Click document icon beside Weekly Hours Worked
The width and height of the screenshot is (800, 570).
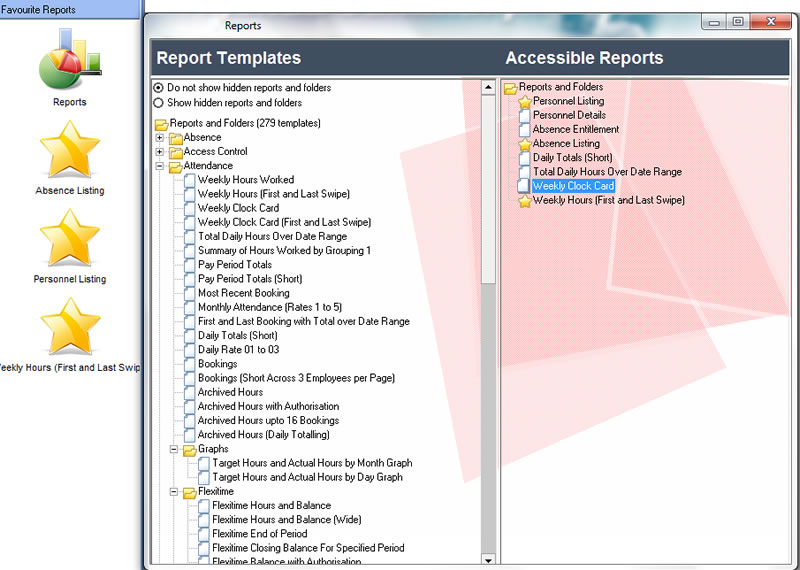(189, 180)
